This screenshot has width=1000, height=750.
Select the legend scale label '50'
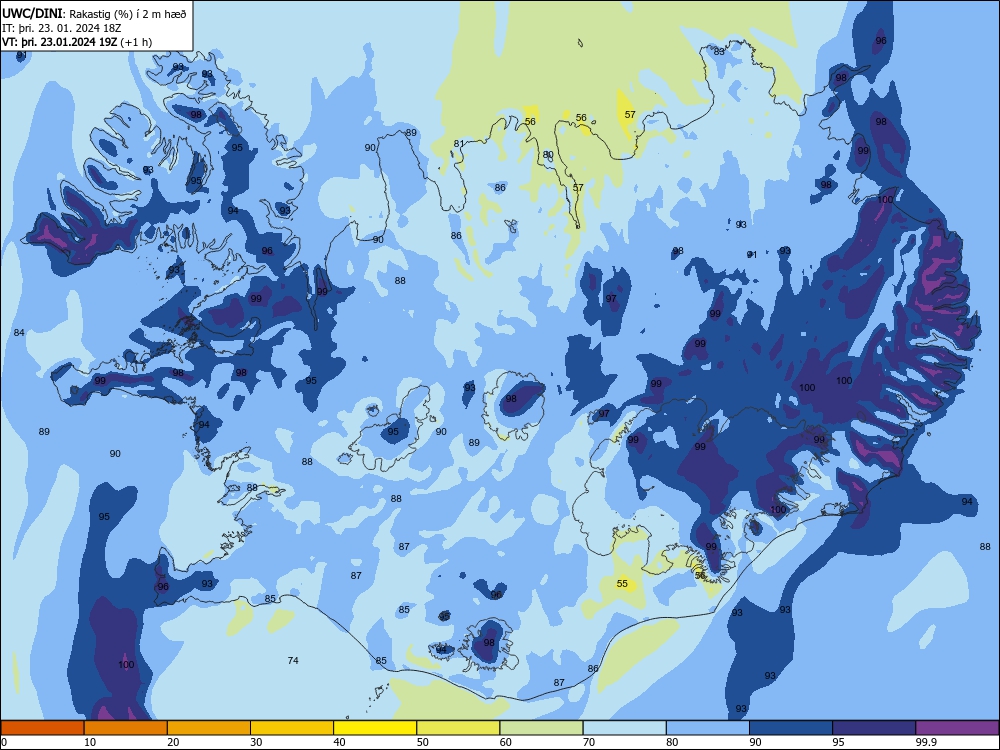click(x=423, y=742)
